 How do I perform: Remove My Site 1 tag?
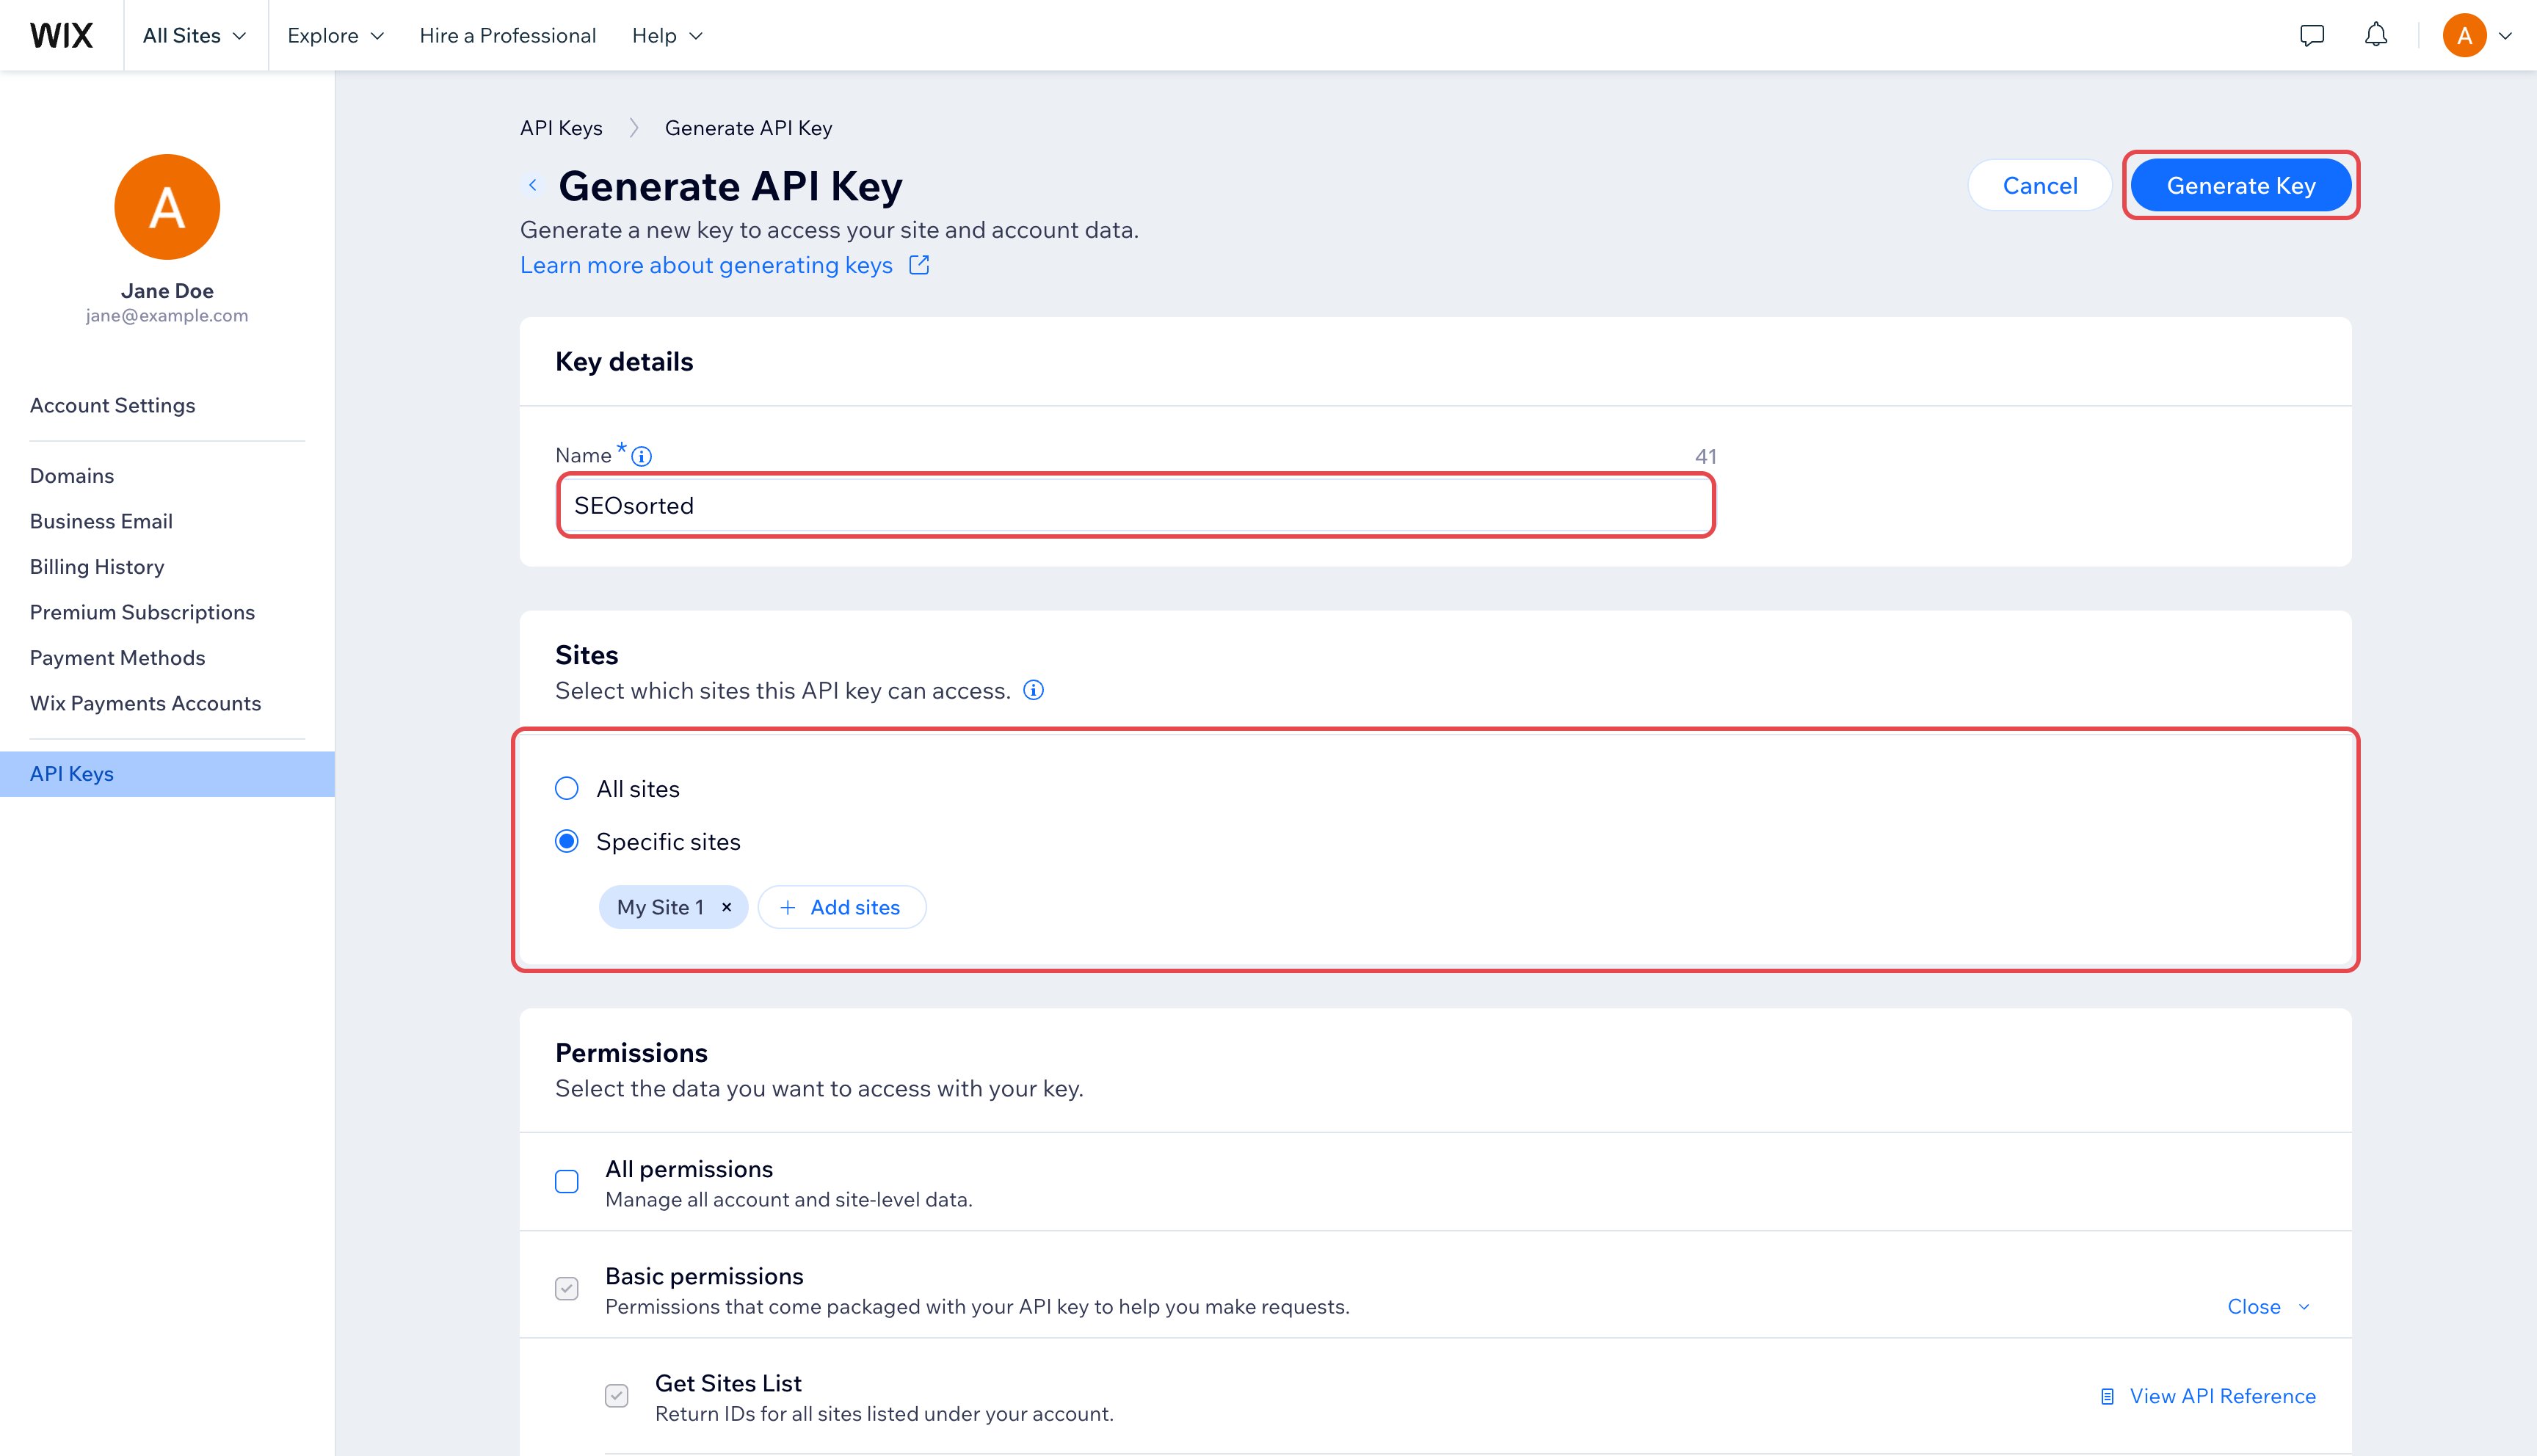coord(727,907)
